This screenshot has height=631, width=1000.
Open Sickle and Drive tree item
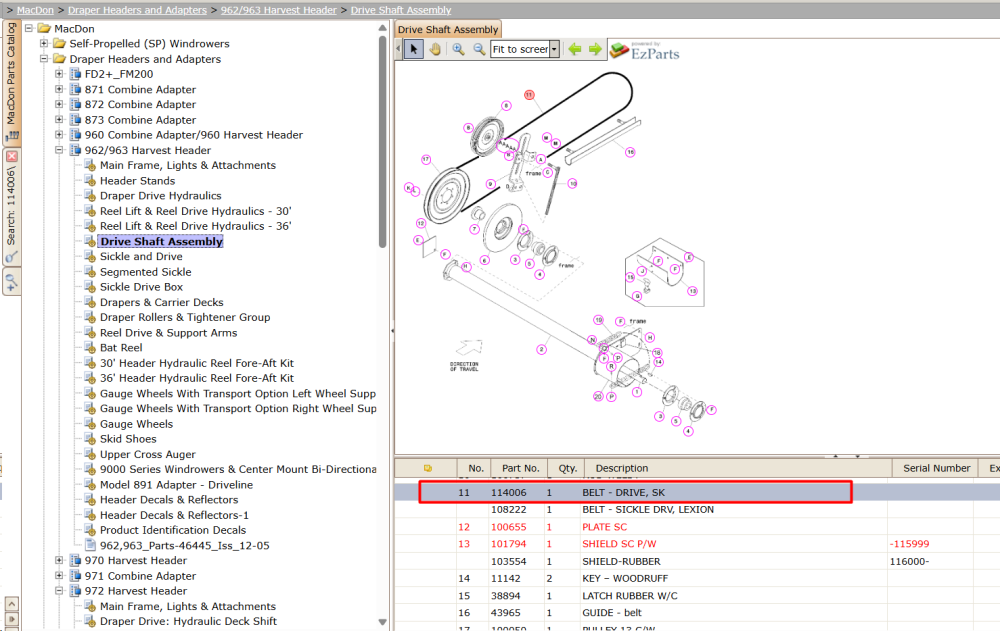click(x=141, y=256)
